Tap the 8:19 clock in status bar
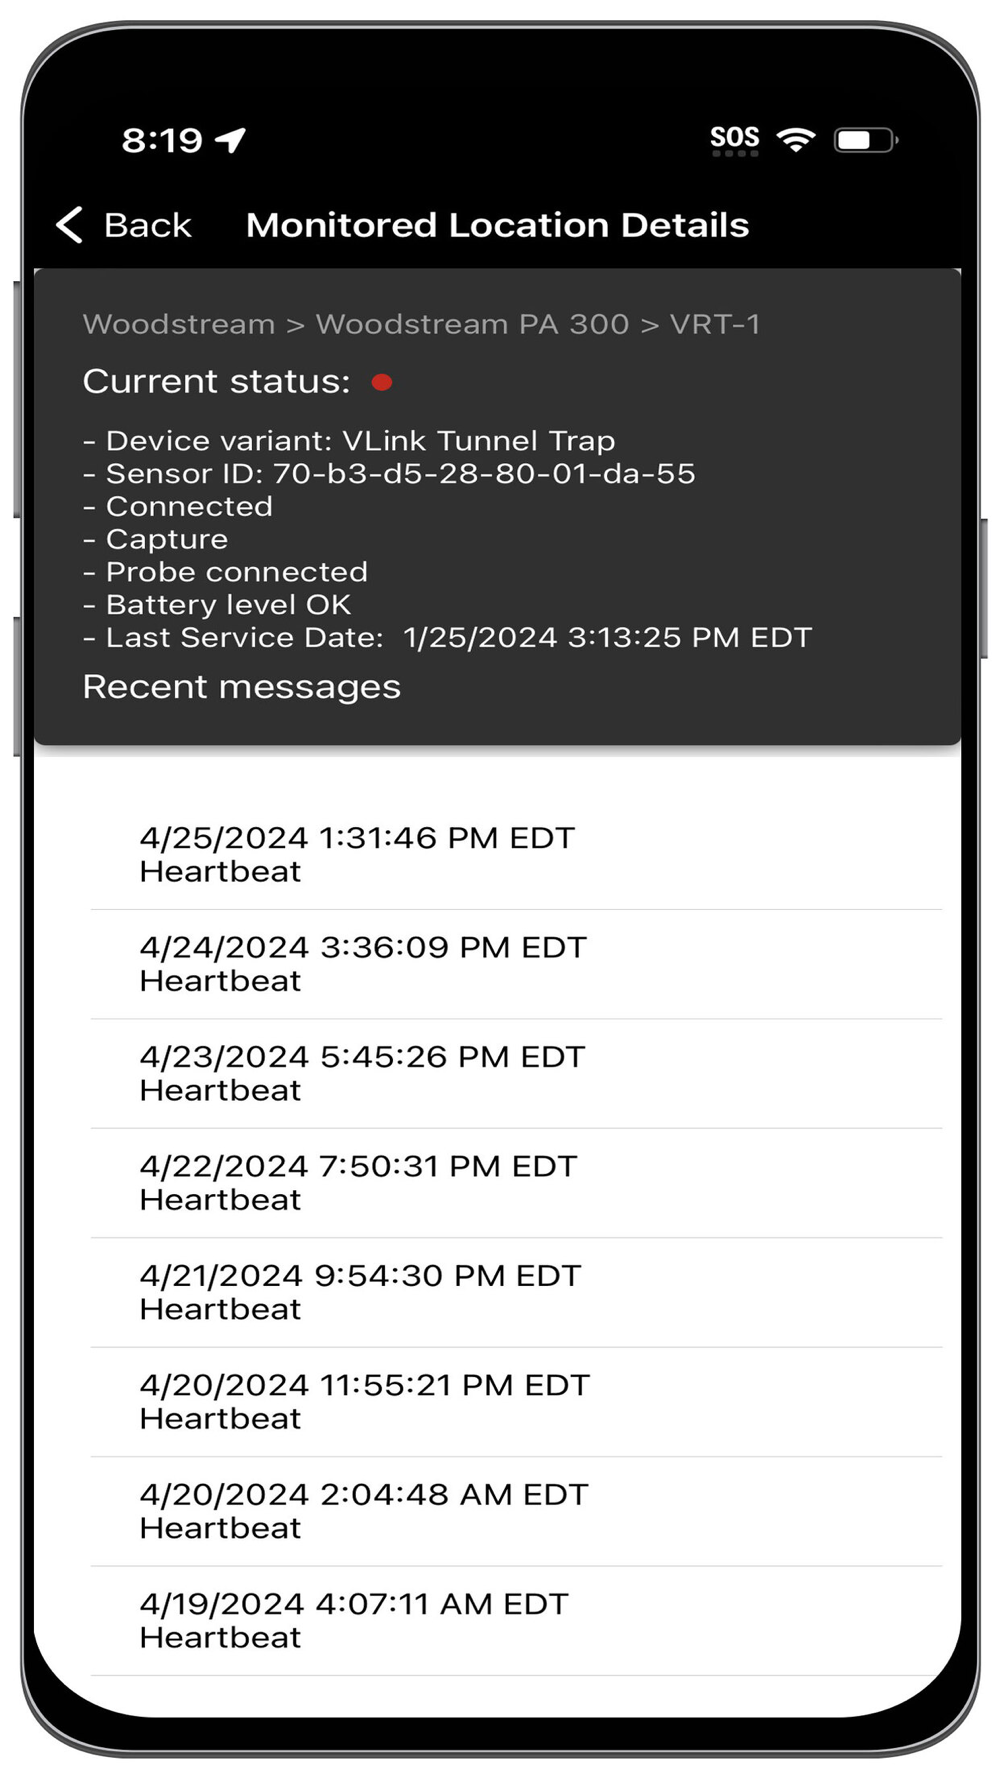This screenshot has width=1000, height=1778. click(162, 140)
